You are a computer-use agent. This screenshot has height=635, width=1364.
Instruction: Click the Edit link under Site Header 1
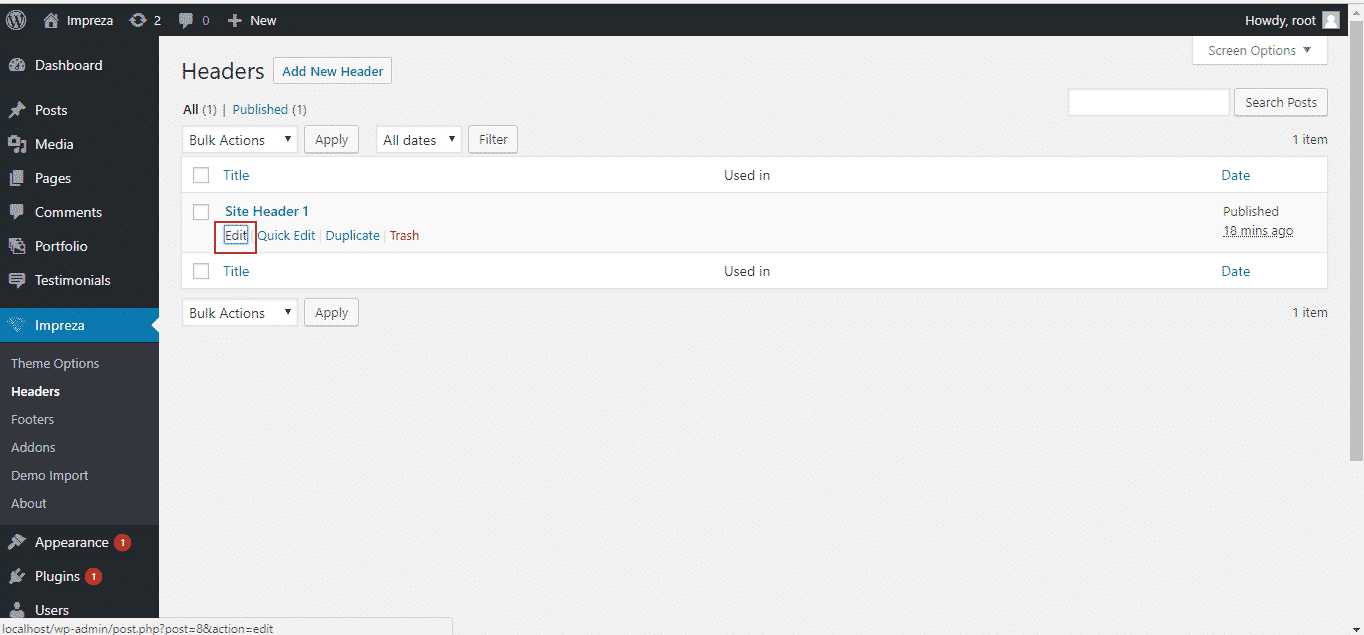click(235, 236)
